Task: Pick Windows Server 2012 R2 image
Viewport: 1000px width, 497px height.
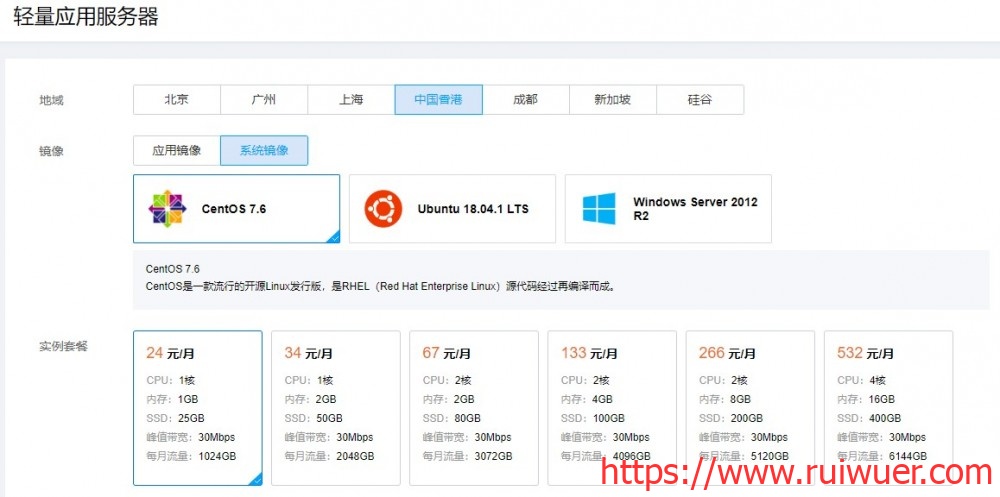Action: [x=668, y=209]
